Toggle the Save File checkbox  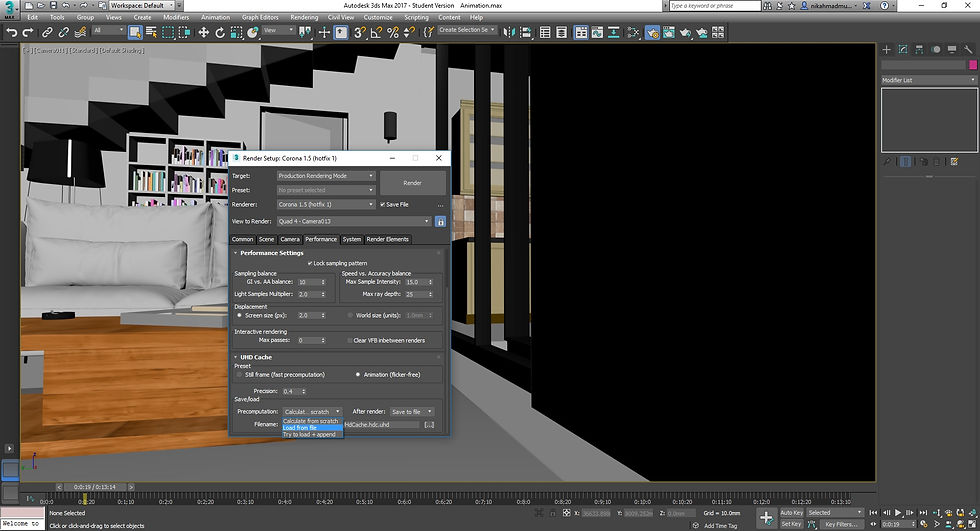tap(382, 204)
